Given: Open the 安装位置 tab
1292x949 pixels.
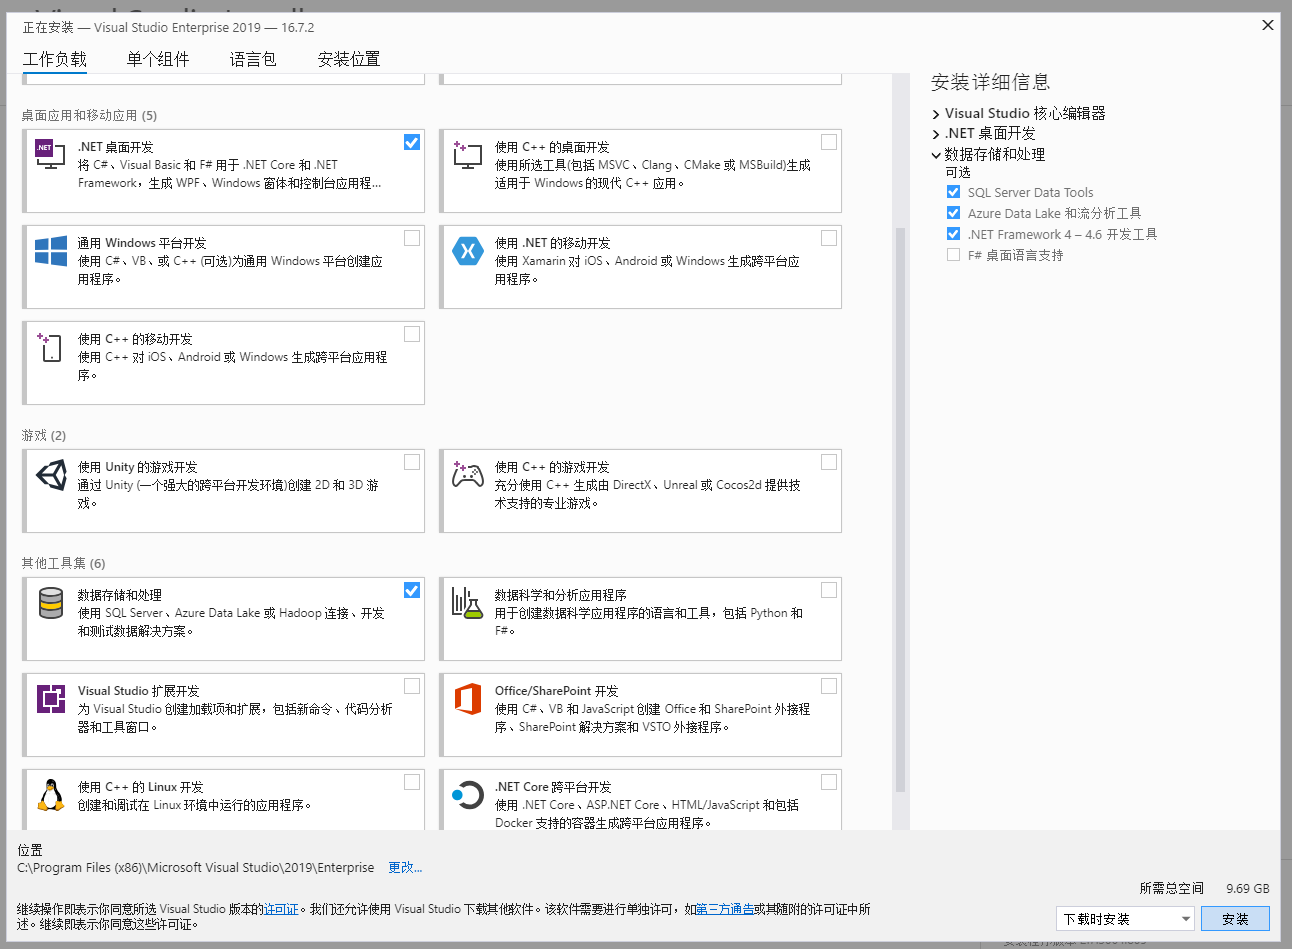Looking at the screenshot, I should click(349, 60).
